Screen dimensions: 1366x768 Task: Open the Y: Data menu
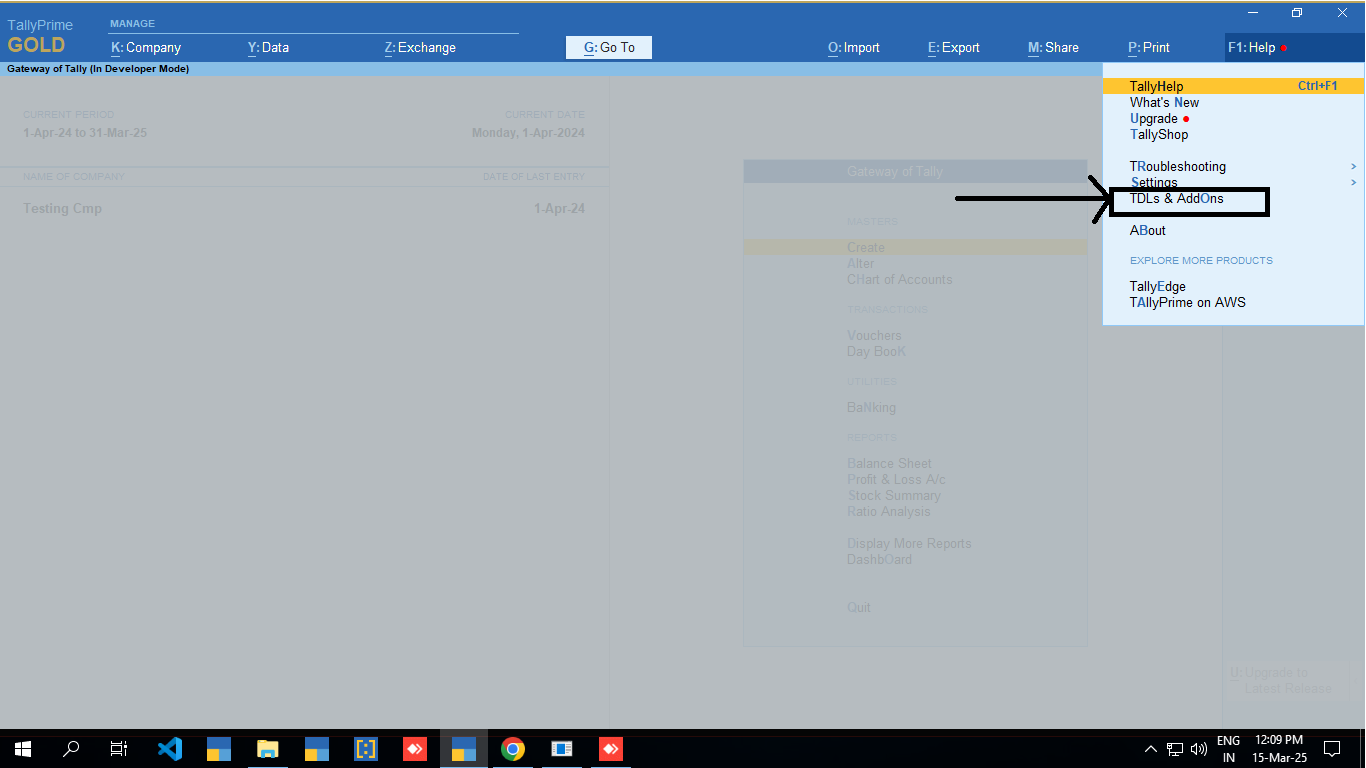pos(268,47)
